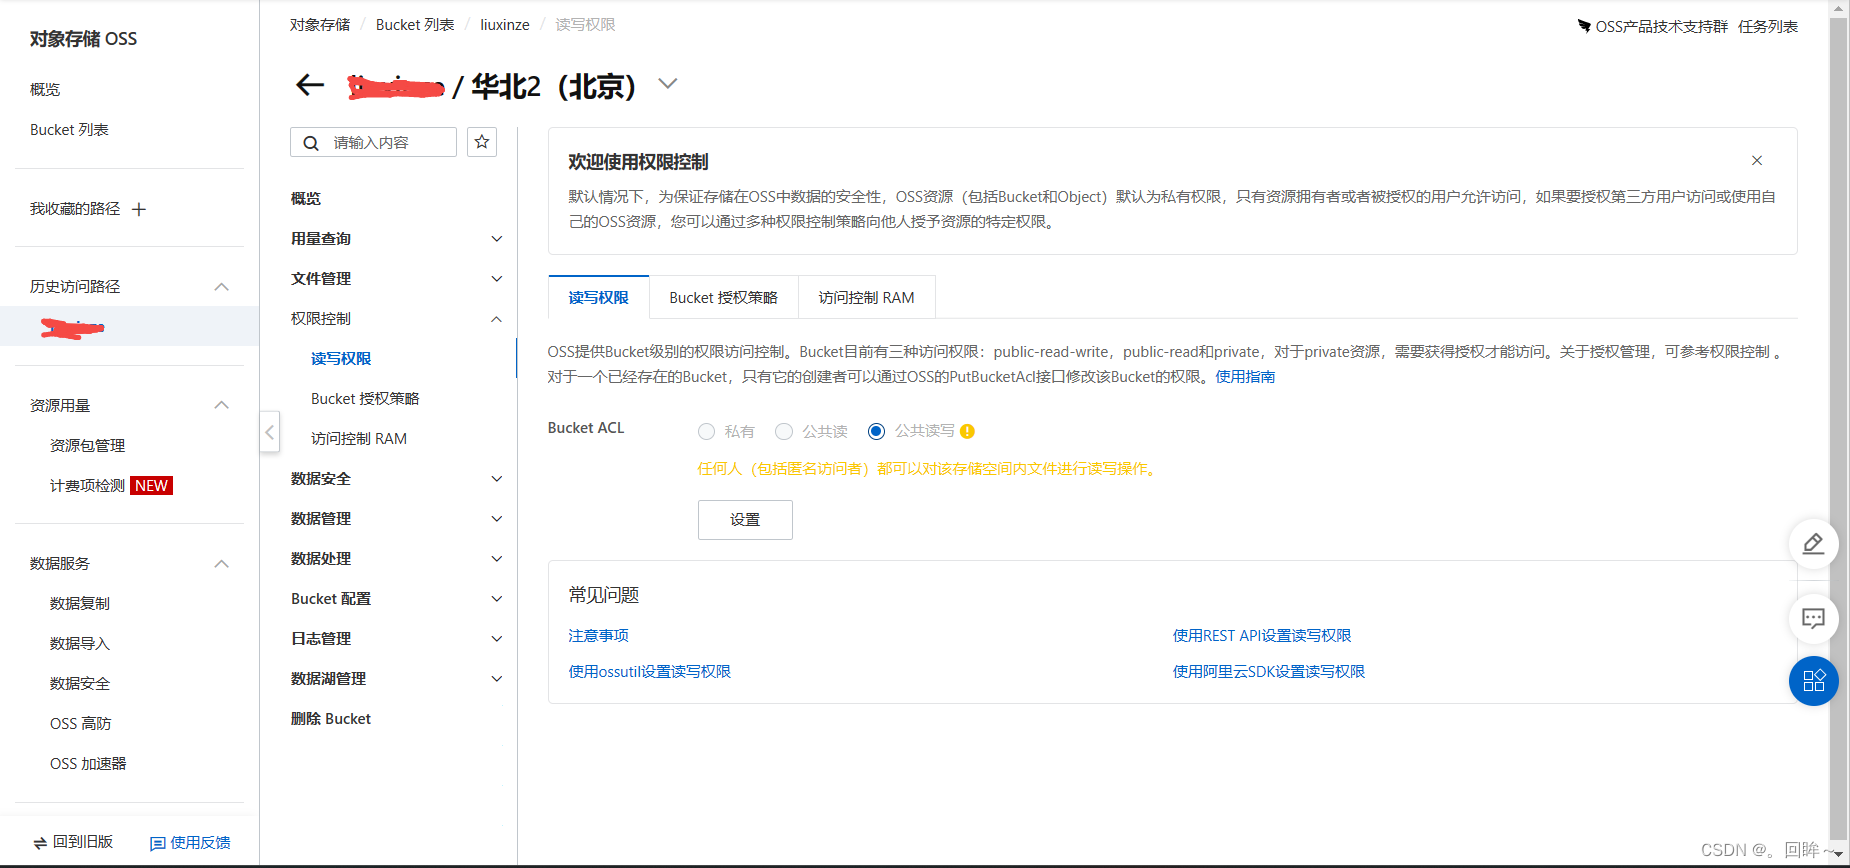
Task: Switch to the 访问控制 RAM tab
Action: click(x=866, y=297)
